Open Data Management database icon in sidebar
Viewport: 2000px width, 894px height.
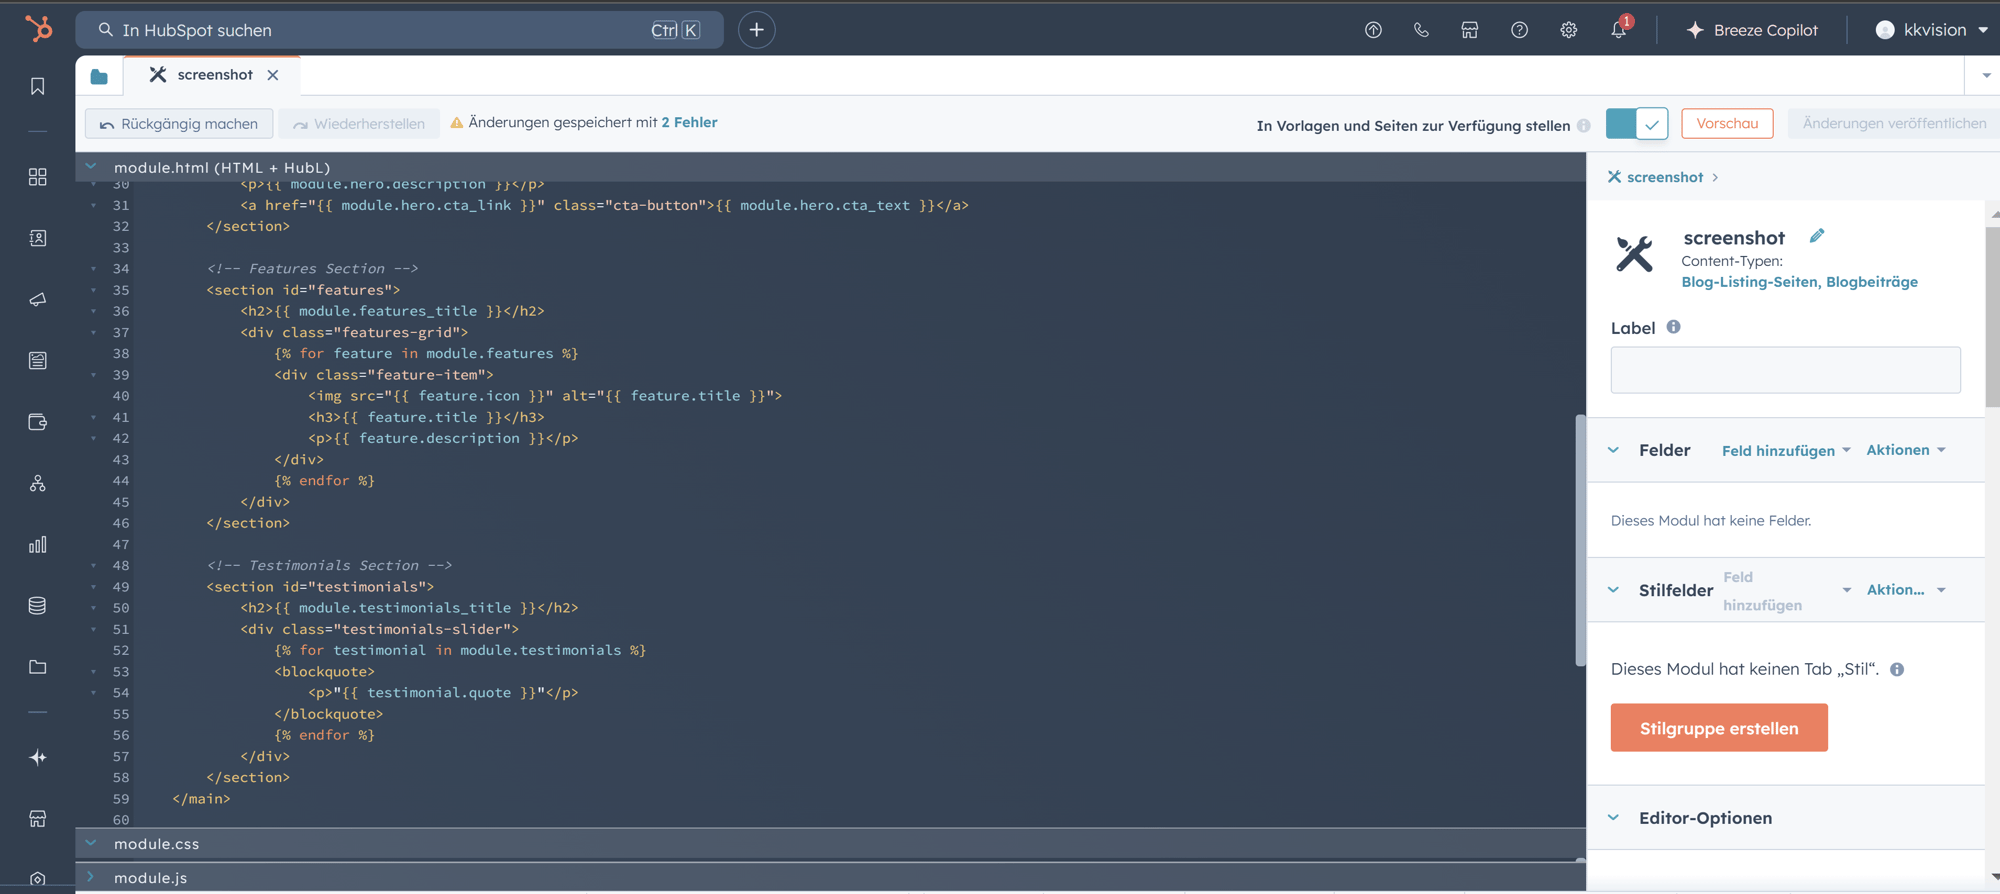coord(38,606)
